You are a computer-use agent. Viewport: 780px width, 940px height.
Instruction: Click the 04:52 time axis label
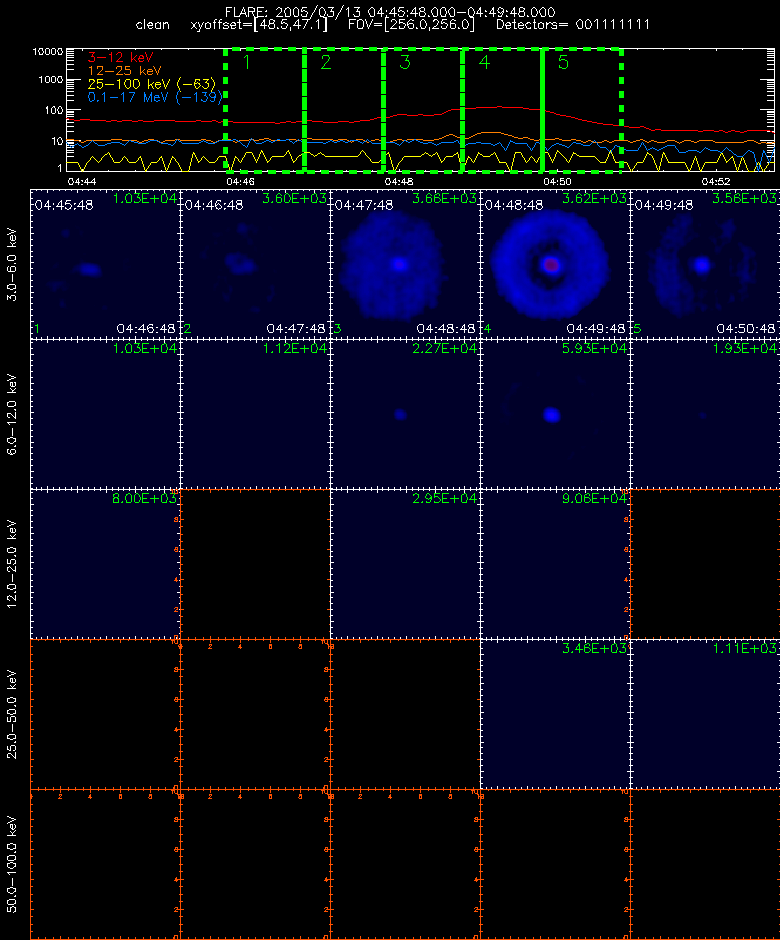pyautogui.click(x=716, y=181)
